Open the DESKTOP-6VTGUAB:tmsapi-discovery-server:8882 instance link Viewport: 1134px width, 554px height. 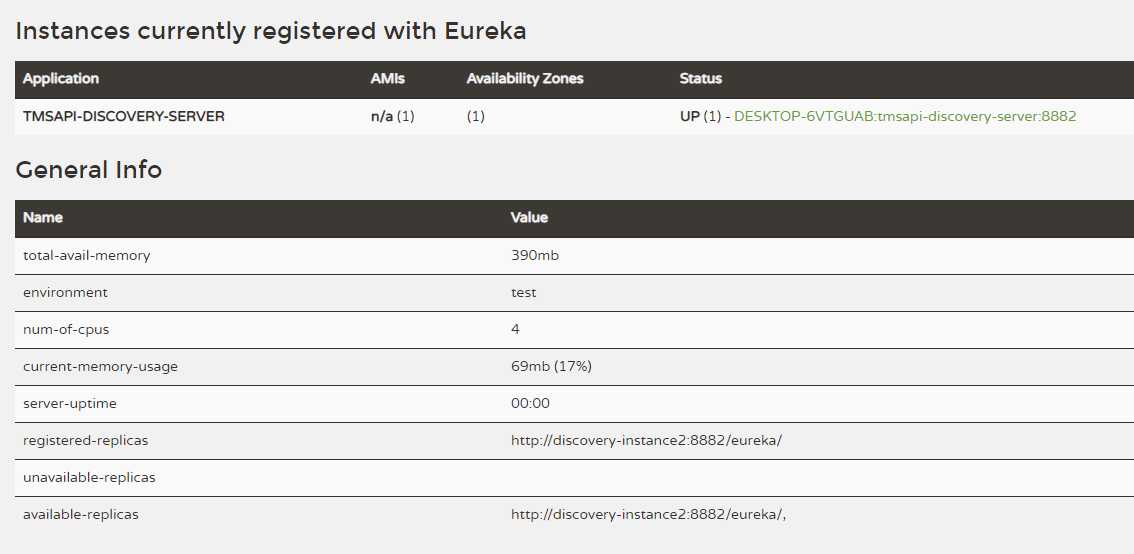[905, 116]
